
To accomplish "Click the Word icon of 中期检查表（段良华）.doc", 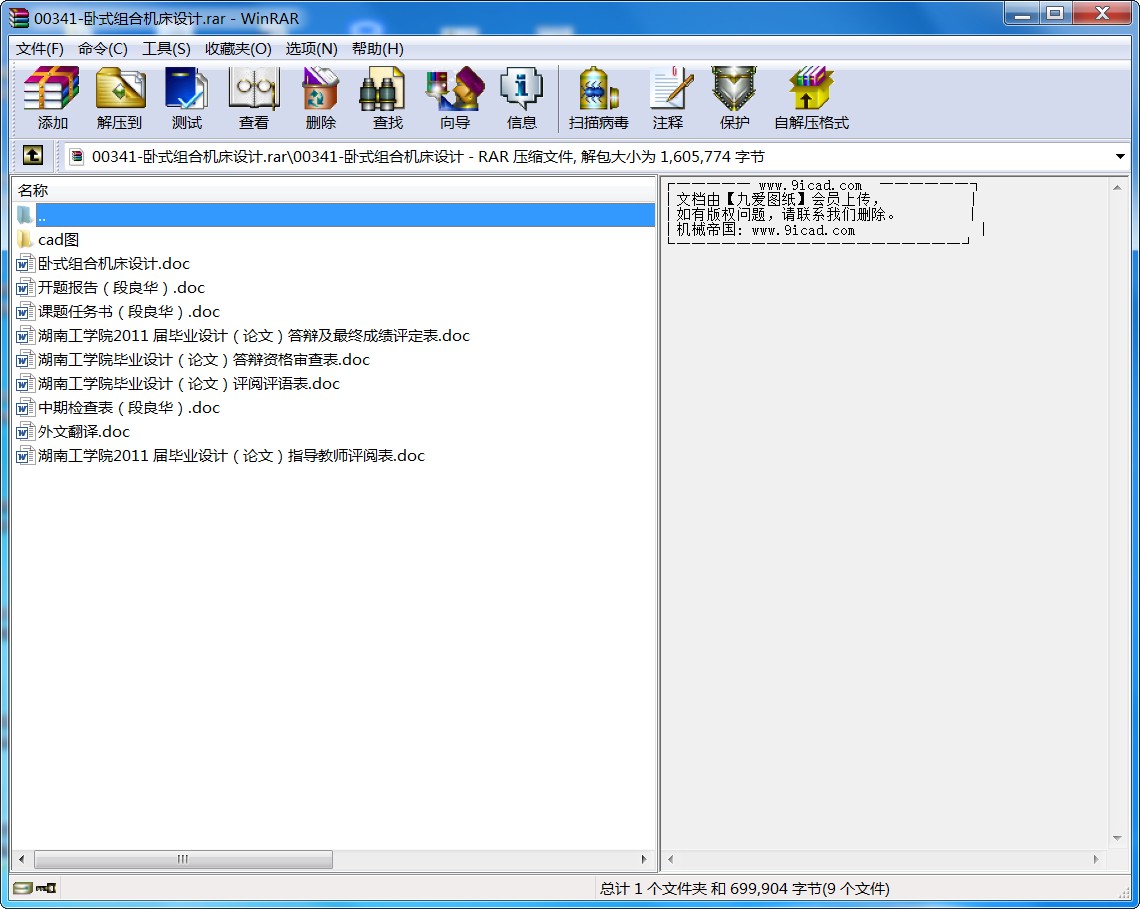I will coord(25,407).
